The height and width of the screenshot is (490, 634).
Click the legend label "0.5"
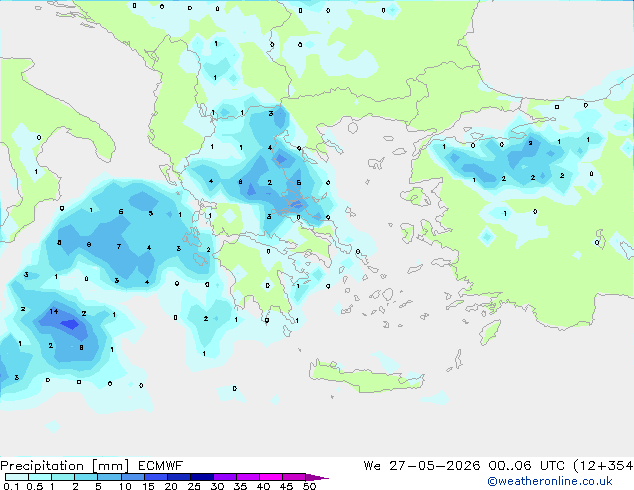coord(35,486)
